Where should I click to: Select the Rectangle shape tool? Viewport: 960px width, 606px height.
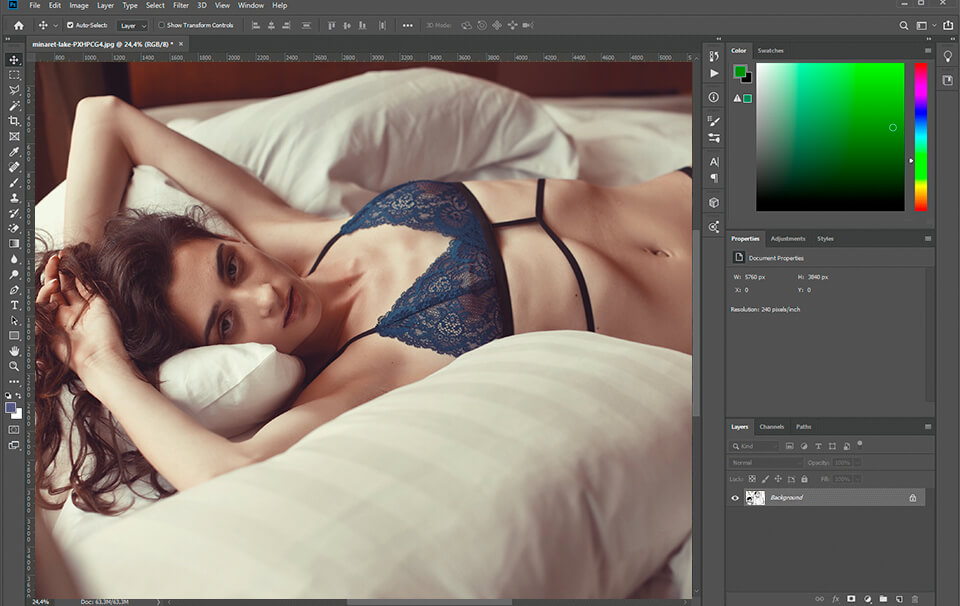(x=14, y=335)
